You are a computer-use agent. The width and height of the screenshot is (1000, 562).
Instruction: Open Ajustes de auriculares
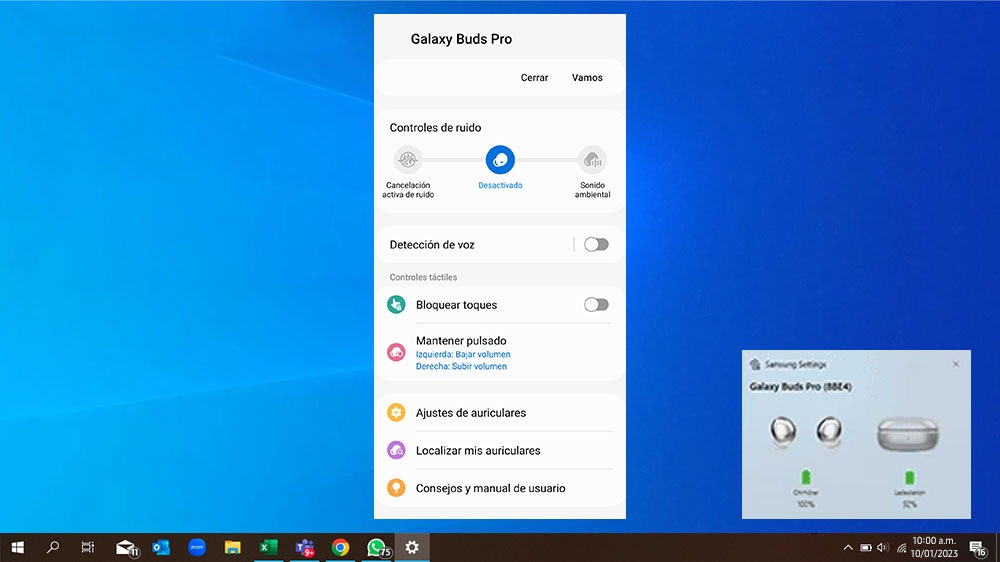pyautogui.click(x=470, y=413)
